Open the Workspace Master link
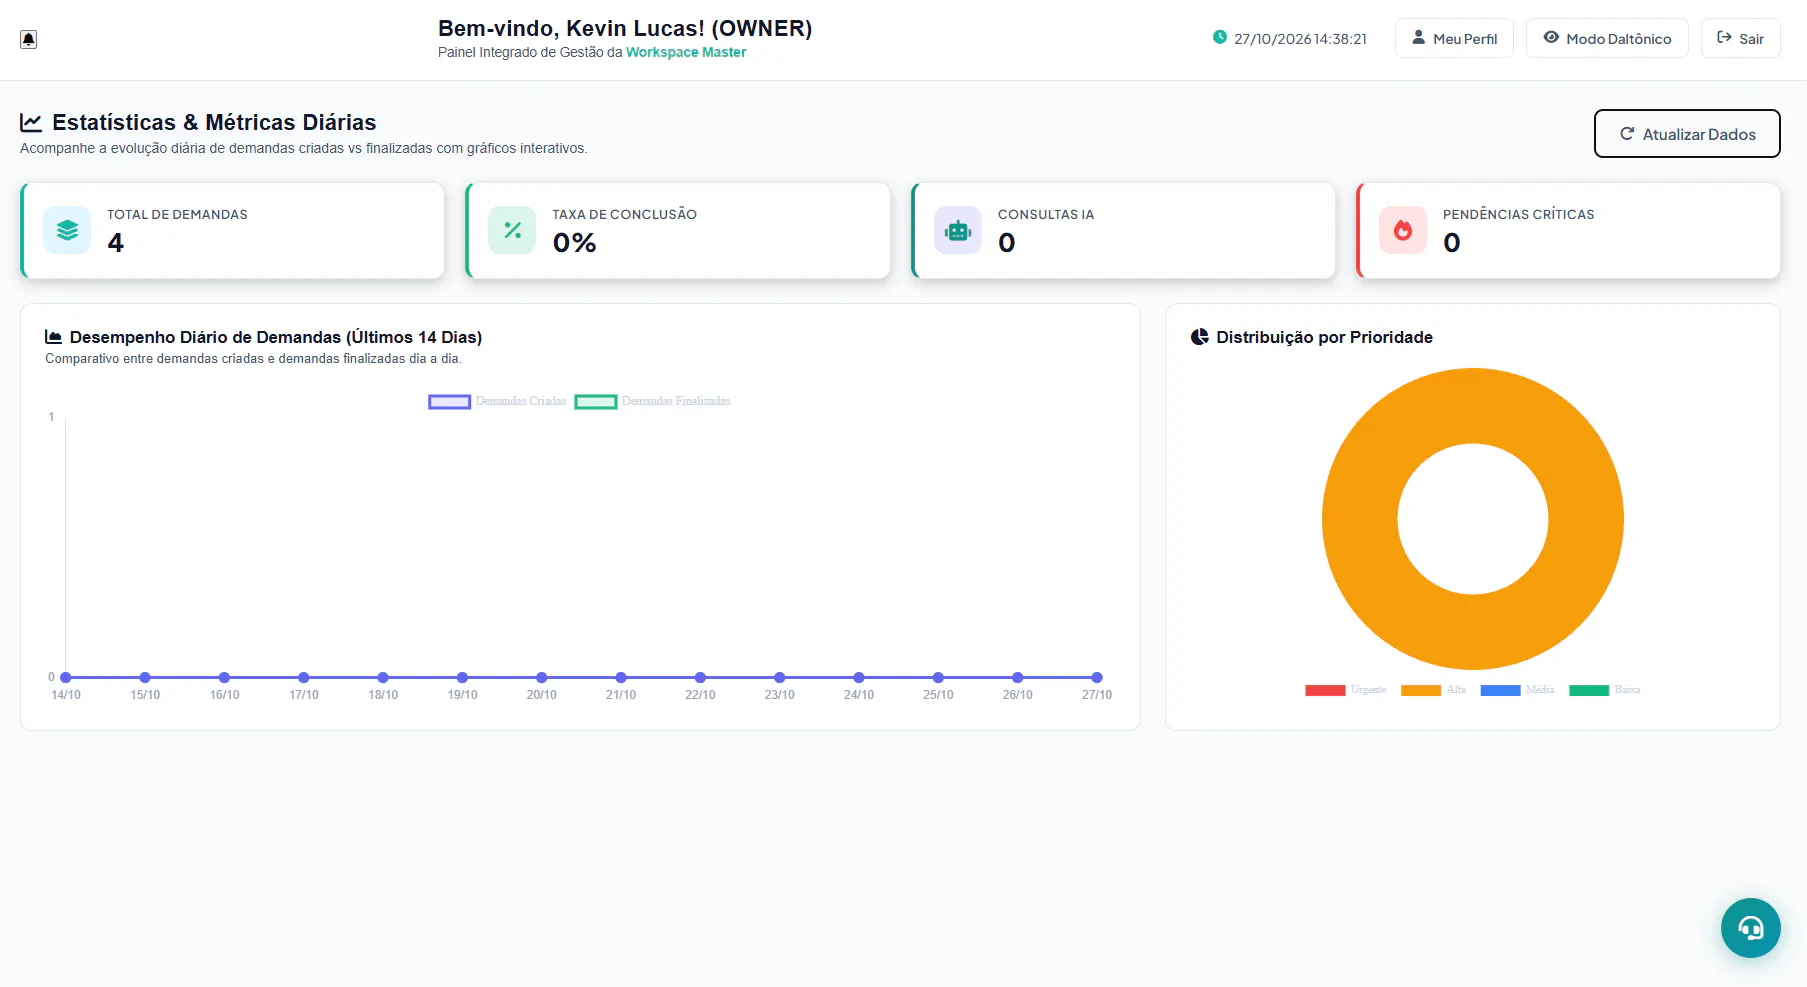1807x987 pixels. point(686,52)
